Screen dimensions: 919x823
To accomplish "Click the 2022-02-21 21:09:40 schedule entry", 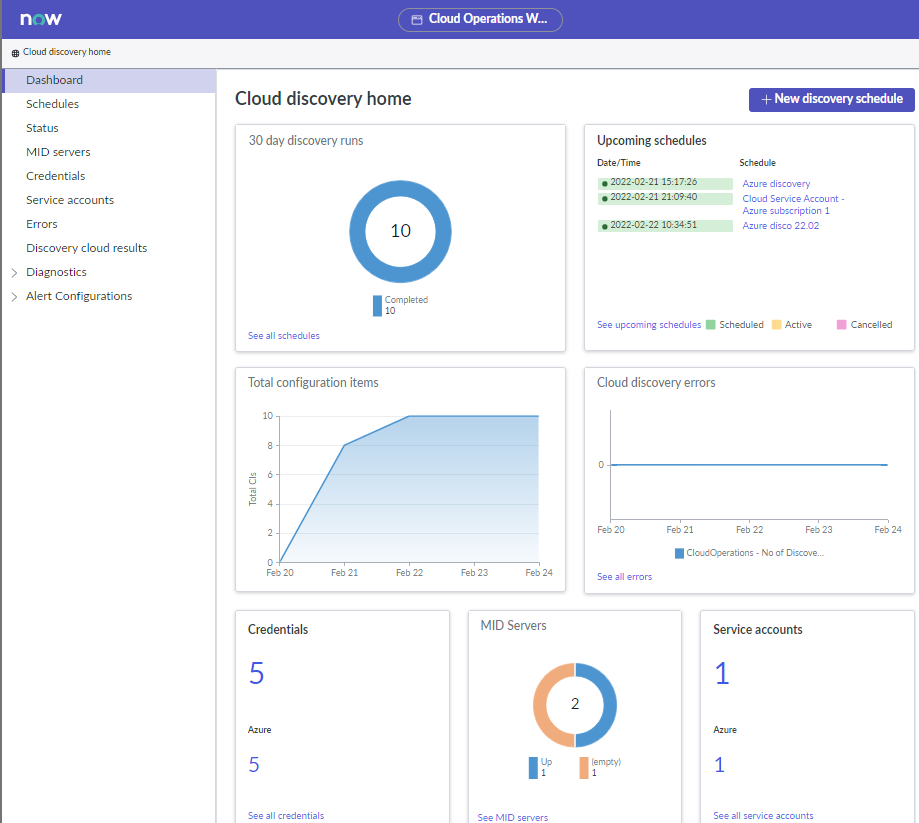I will 665,198.
